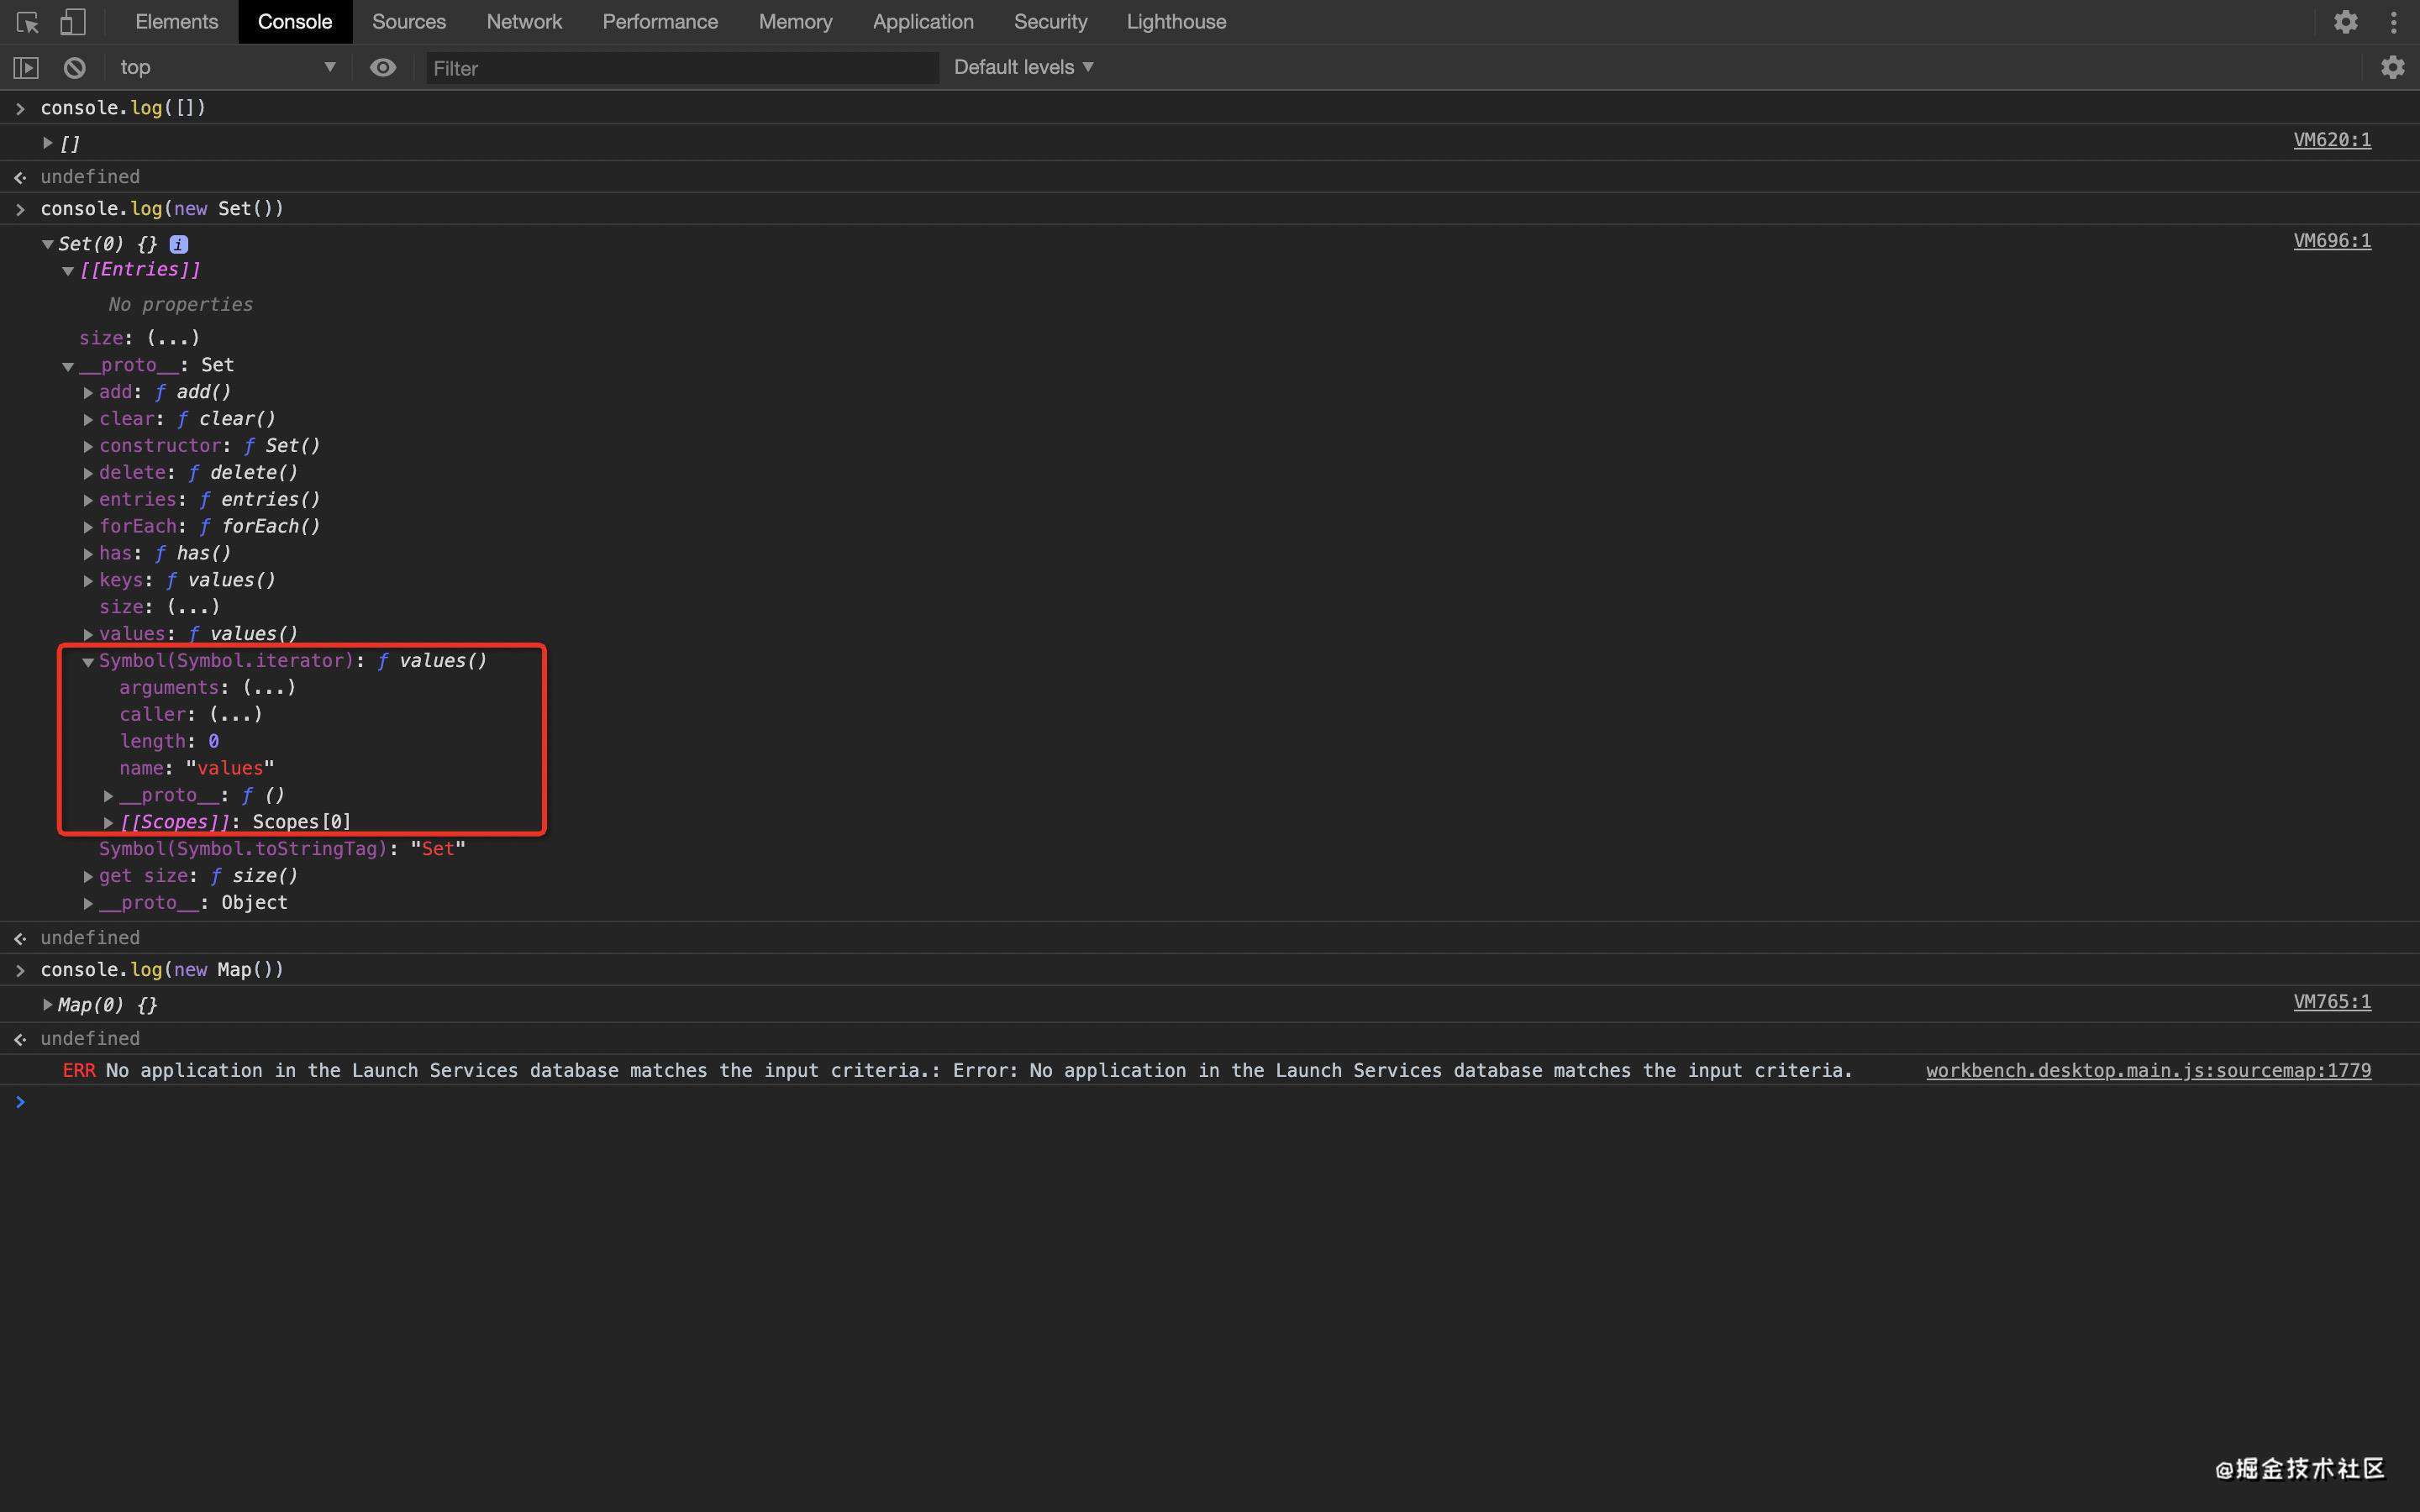Expand the forEach: f forEach() entry

[88, 527]
